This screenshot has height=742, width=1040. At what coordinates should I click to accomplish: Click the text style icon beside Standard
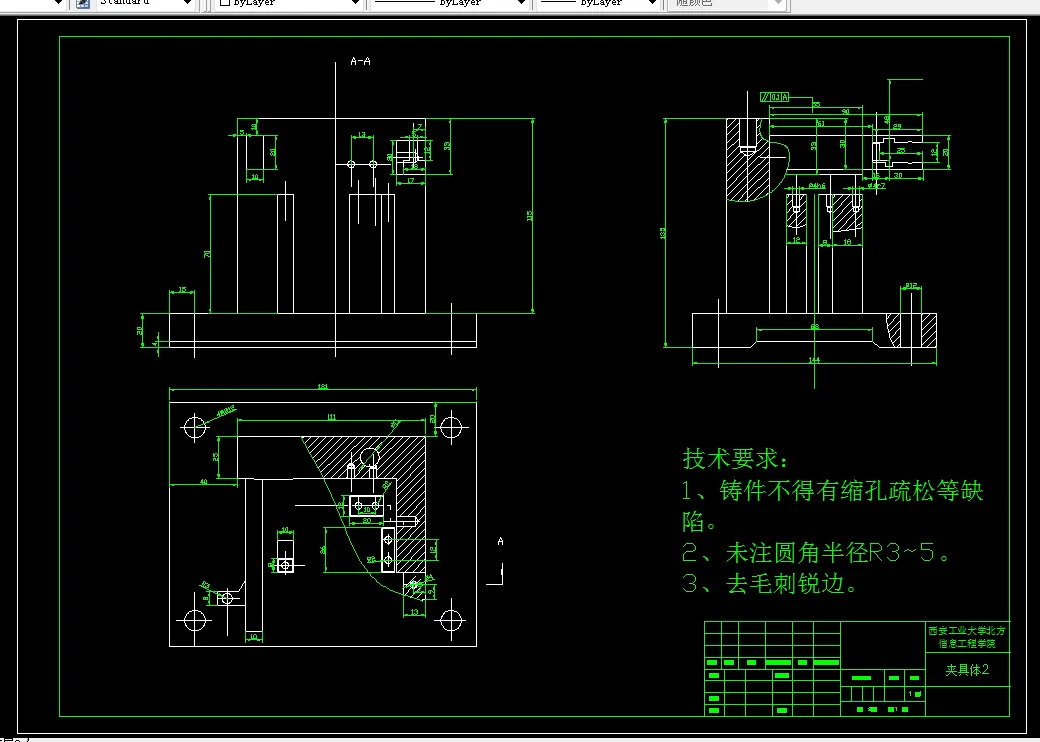(80, 4)
